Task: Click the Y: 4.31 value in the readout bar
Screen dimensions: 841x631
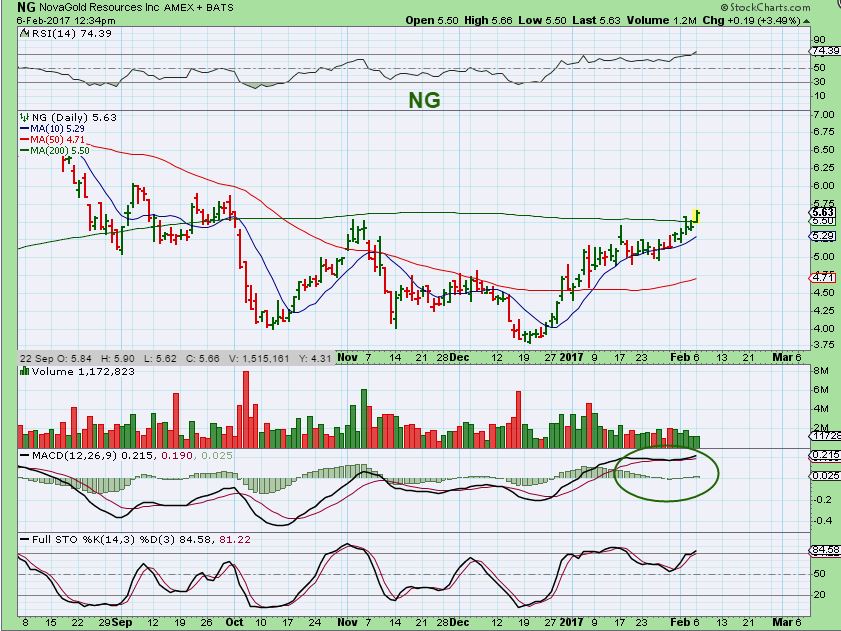Action: pyautogui.click(x=314, y=358)
